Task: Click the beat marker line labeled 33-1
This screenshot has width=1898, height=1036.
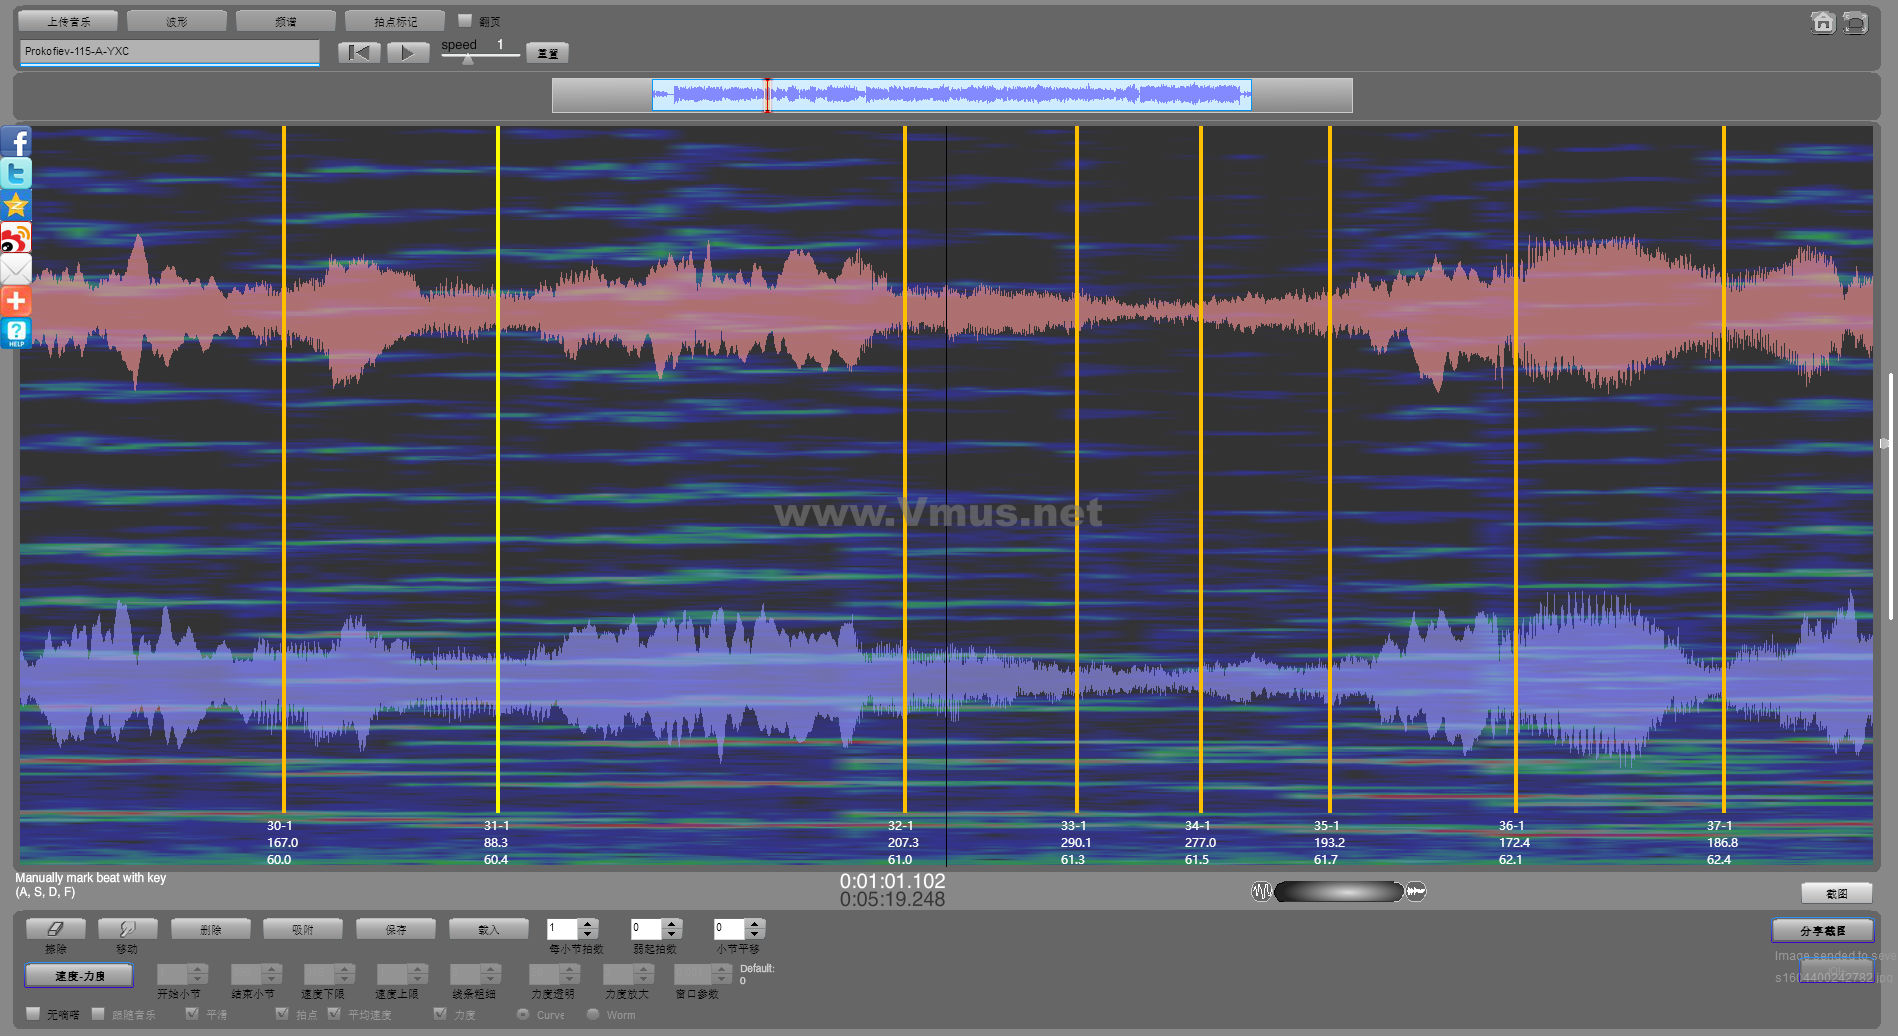Action: coord(1077,469)
